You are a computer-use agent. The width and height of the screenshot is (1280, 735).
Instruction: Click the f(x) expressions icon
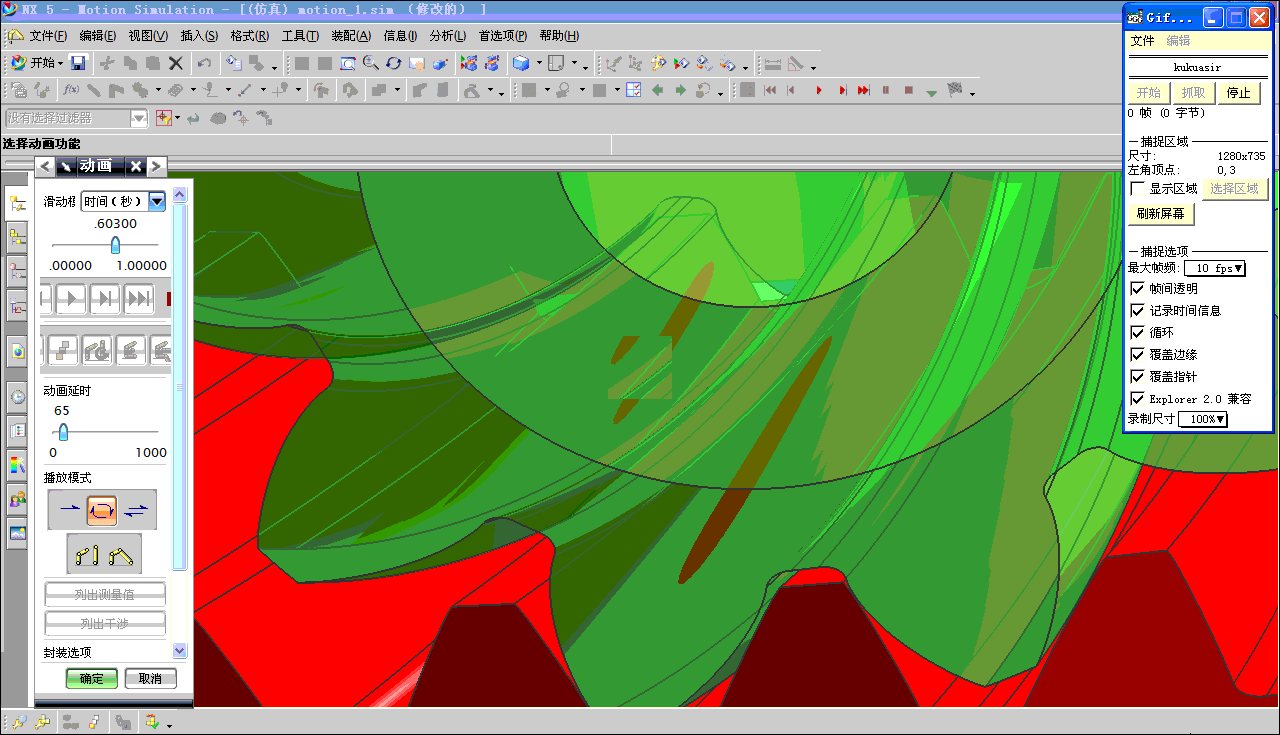click(x=71, y=90)
